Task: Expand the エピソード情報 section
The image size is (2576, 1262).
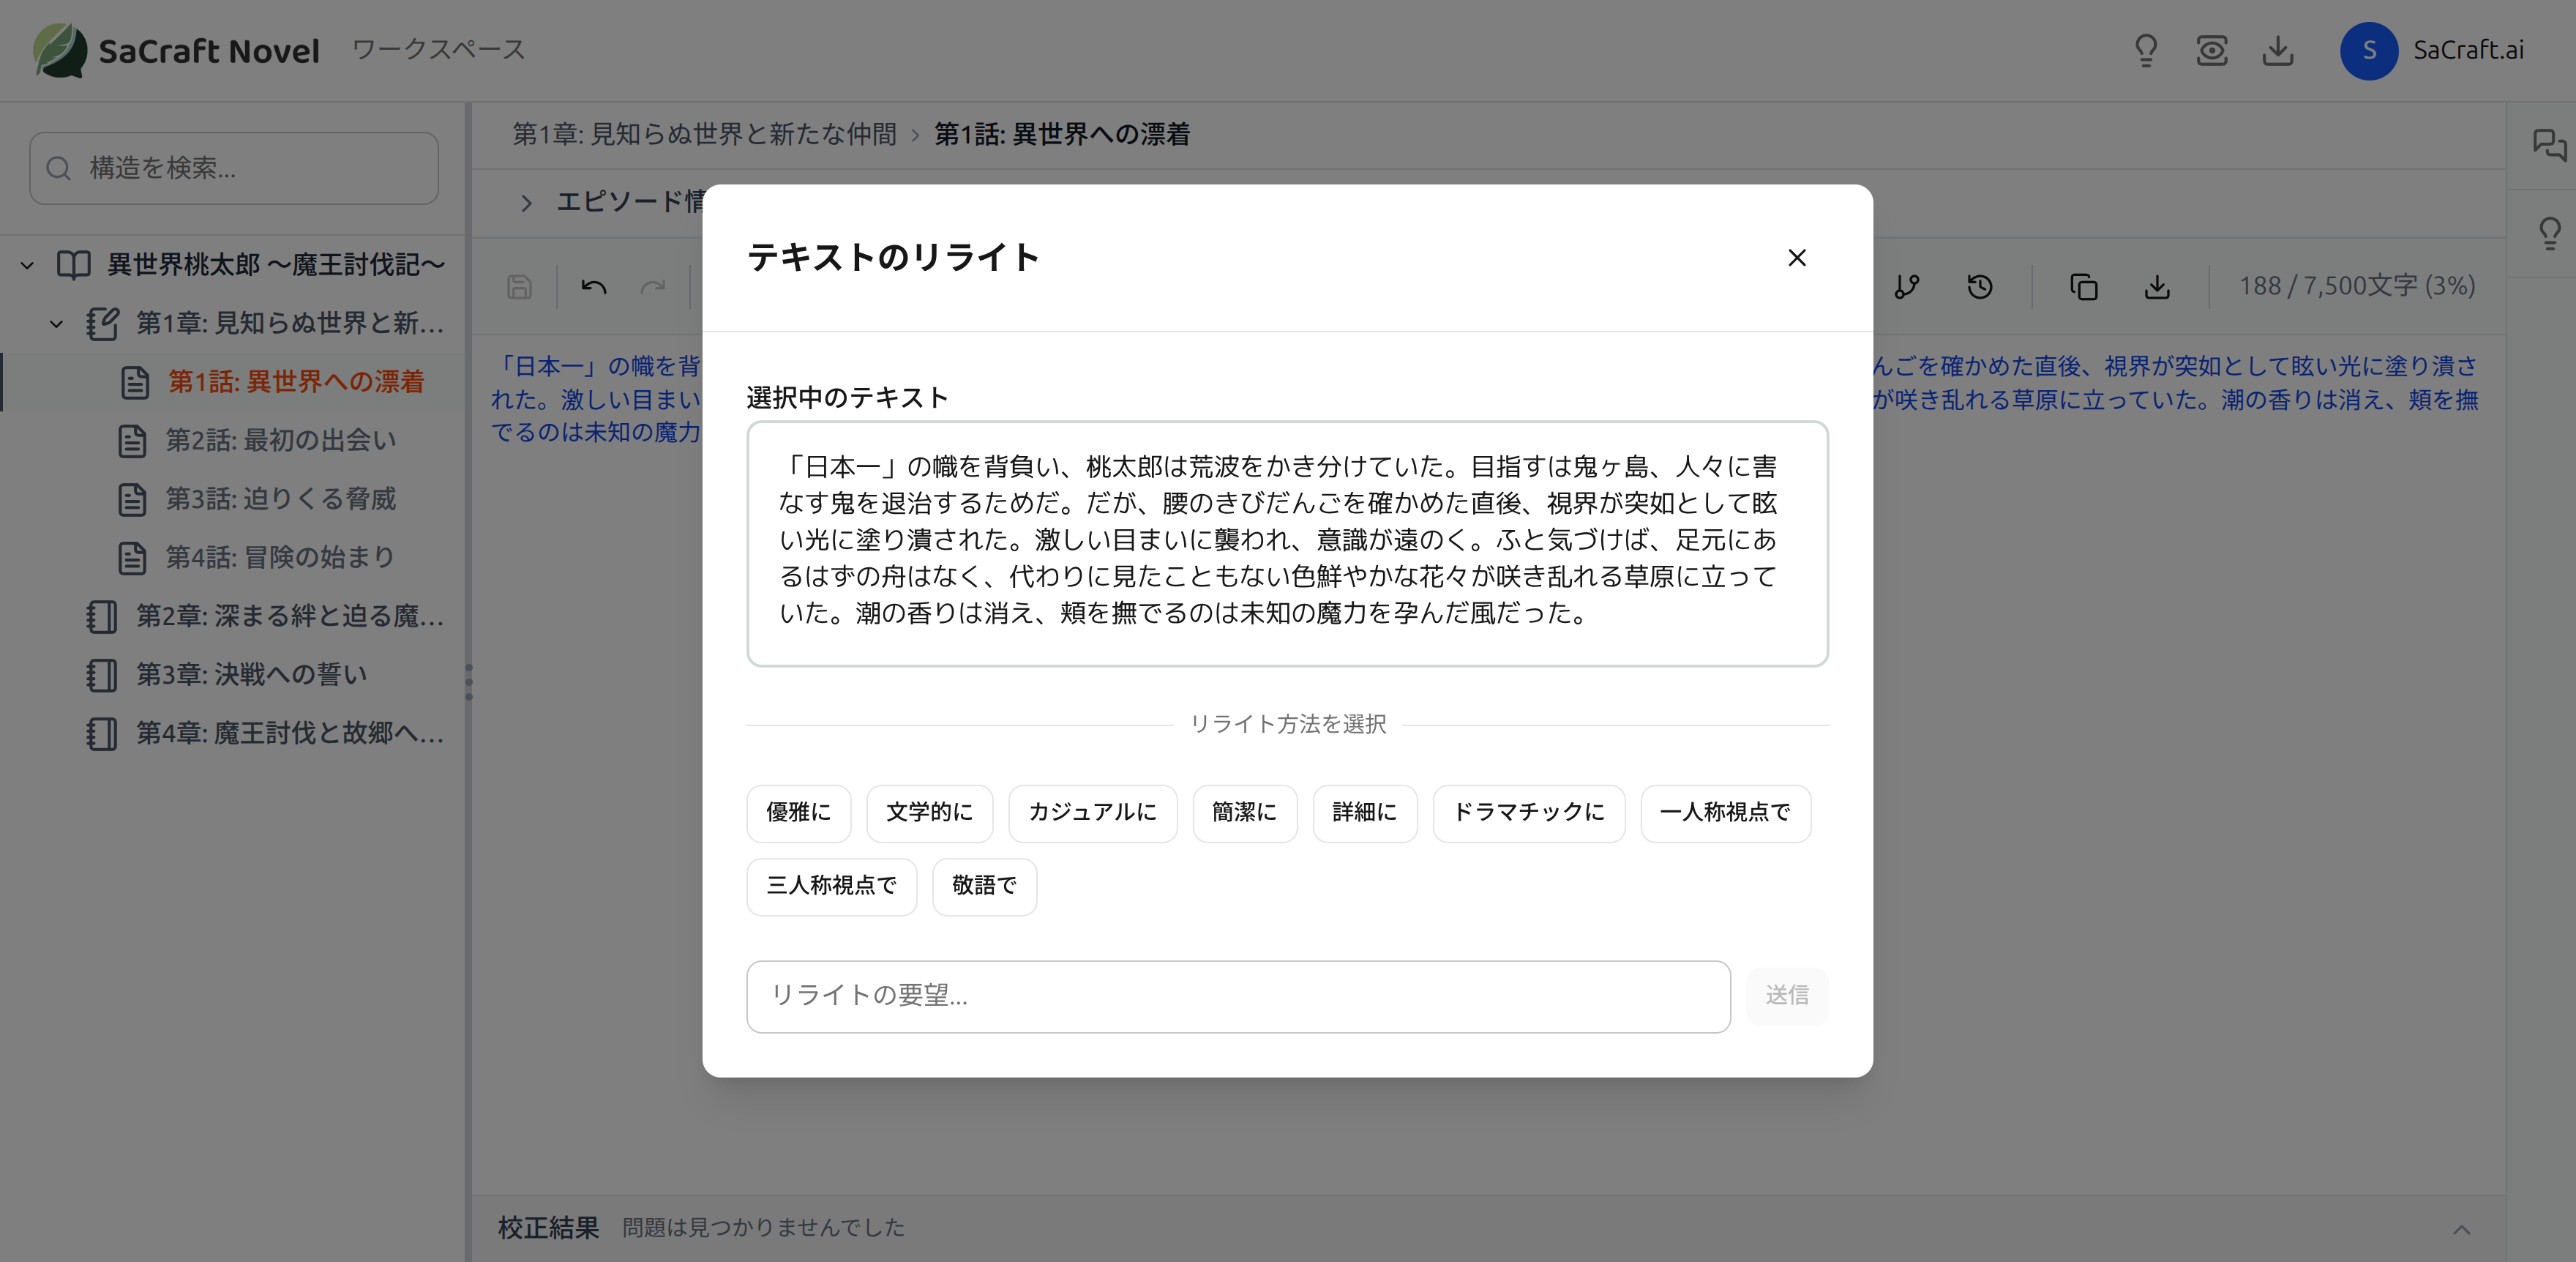Action: [527, 203]
